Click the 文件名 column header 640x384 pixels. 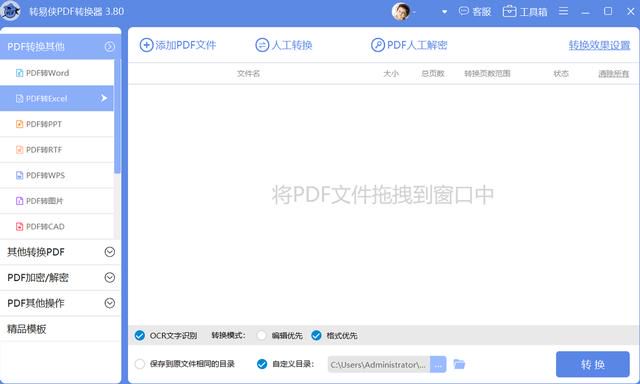click(x=248, y=73)
